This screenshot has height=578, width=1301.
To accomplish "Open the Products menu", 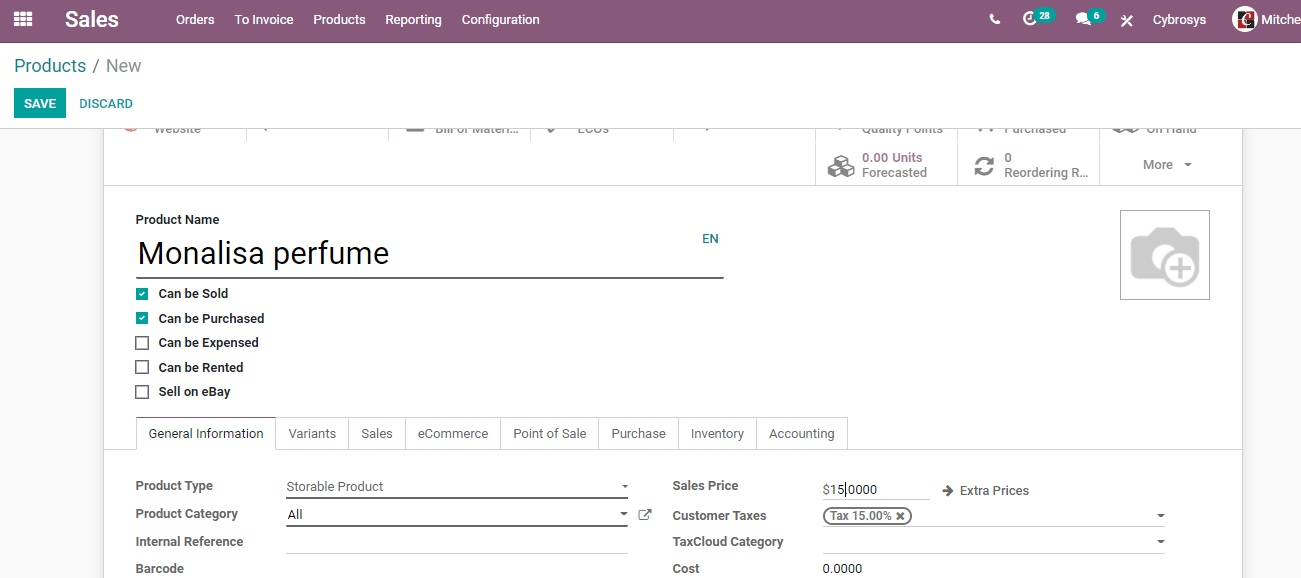I will pos(339,20).
